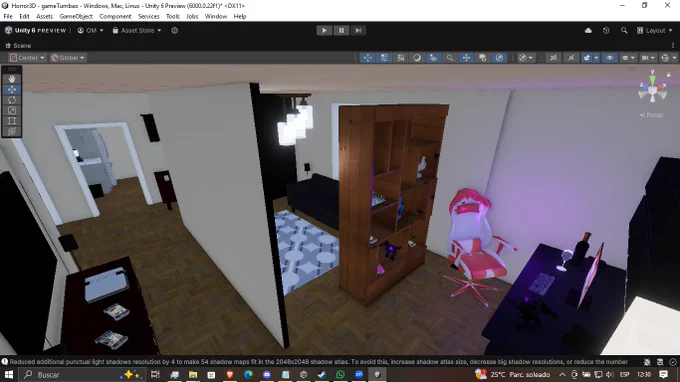Image resolution: width=680 pixels, height=382 pixels.
Task: Click the Pause button
Action: (341, 30)
